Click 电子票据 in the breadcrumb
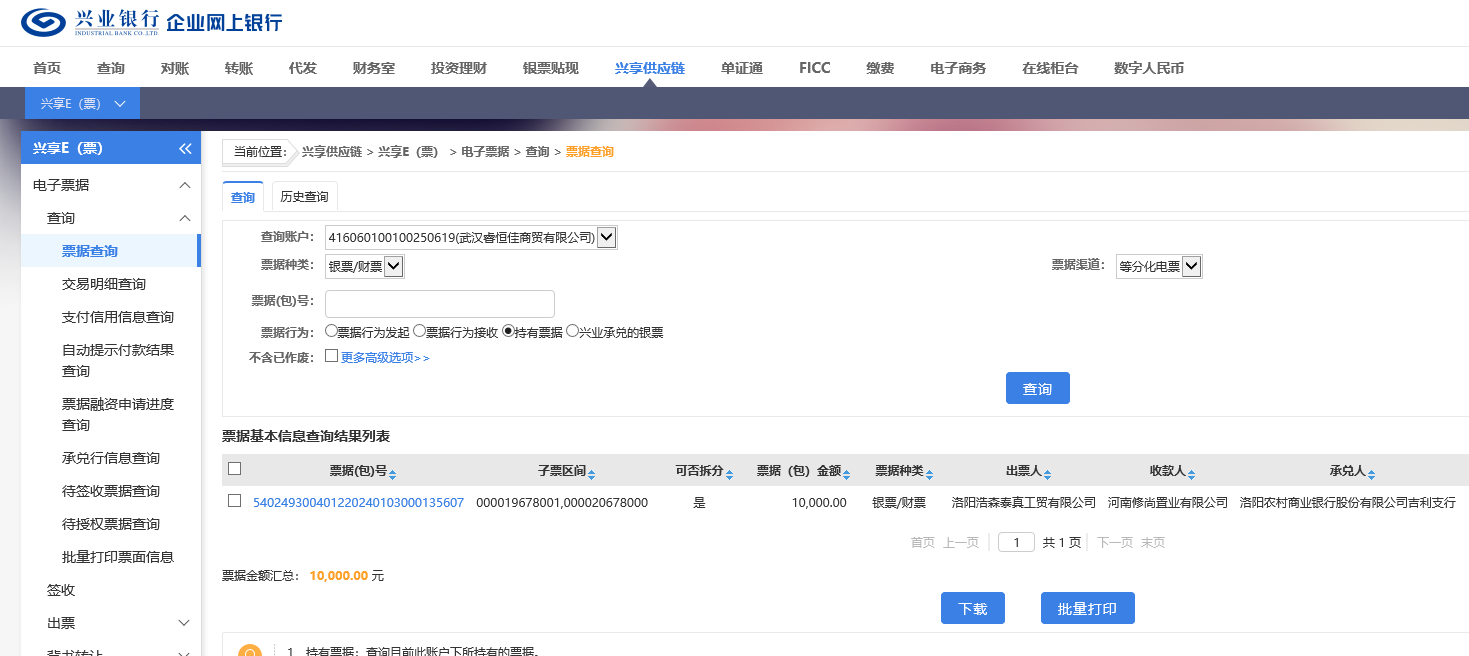The image size is (1469, 656). 486,152
